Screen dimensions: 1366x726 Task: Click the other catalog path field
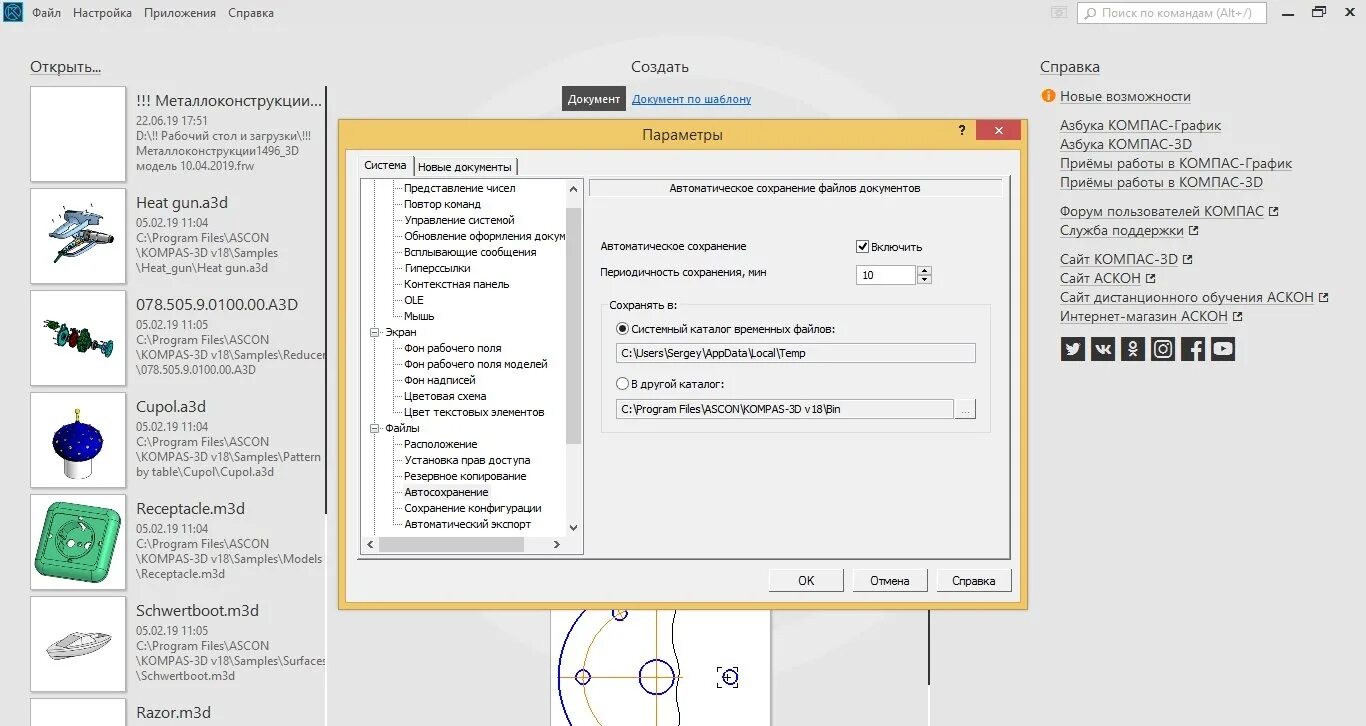[x=785, y=409]
